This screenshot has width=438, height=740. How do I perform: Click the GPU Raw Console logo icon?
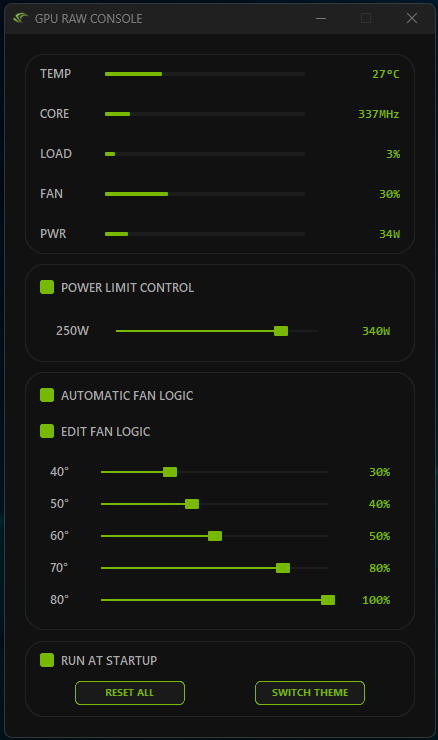[21, 18]
